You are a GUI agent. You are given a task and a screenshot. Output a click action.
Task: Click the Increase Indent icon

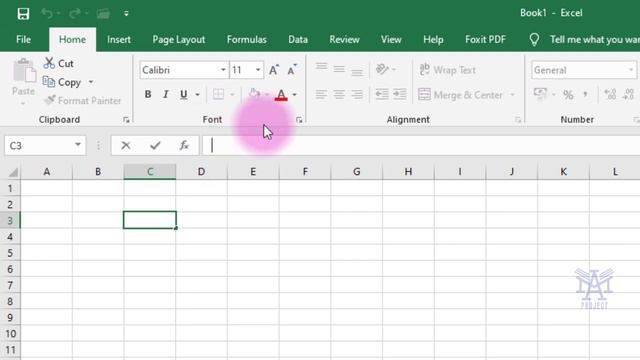point(400,95)
